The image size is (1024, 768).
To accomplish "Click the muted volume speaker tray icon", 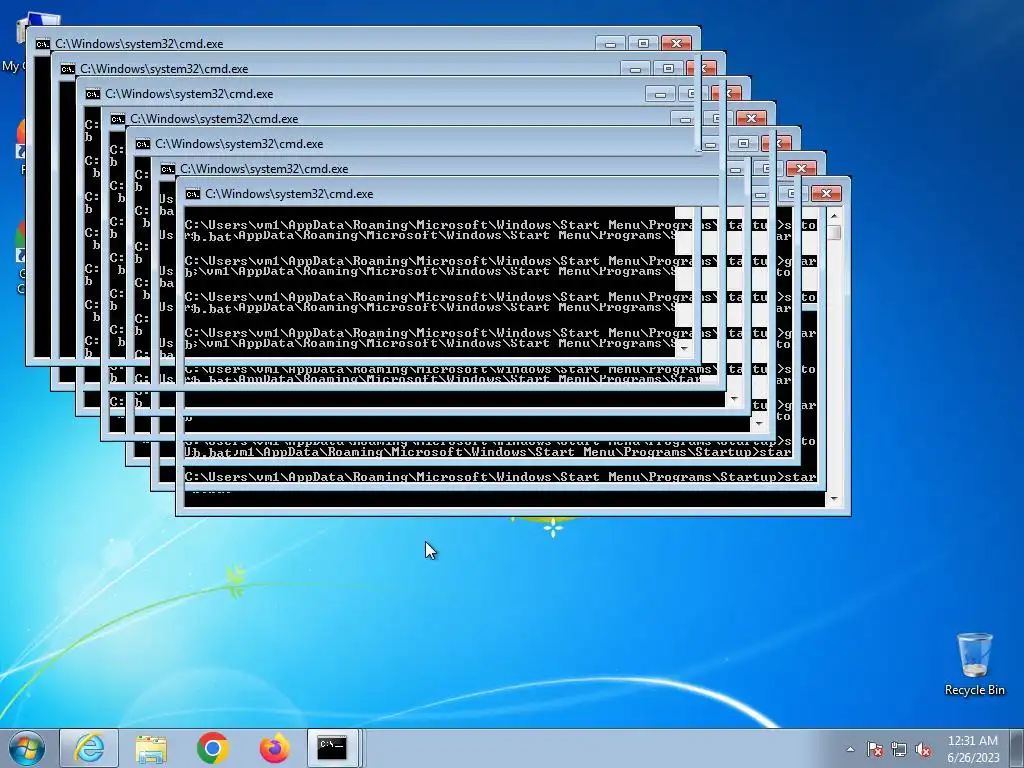I will 923,749.
